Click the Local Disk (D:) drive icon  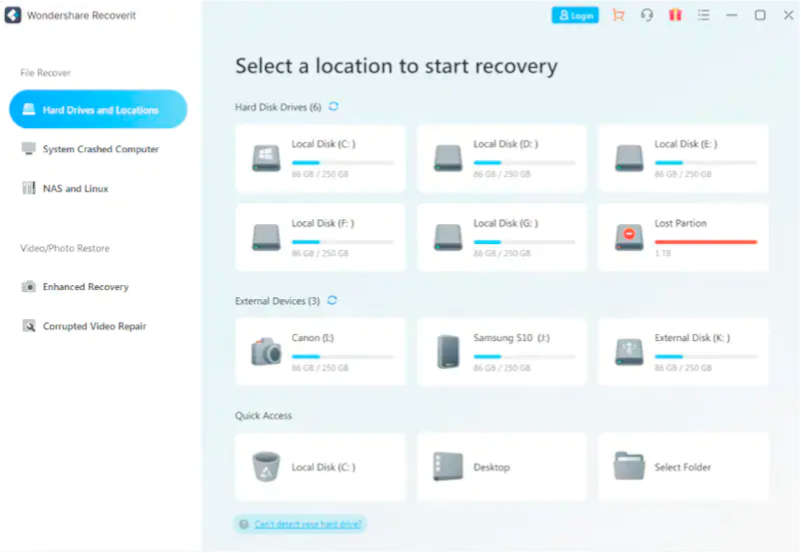pos(448,158)
